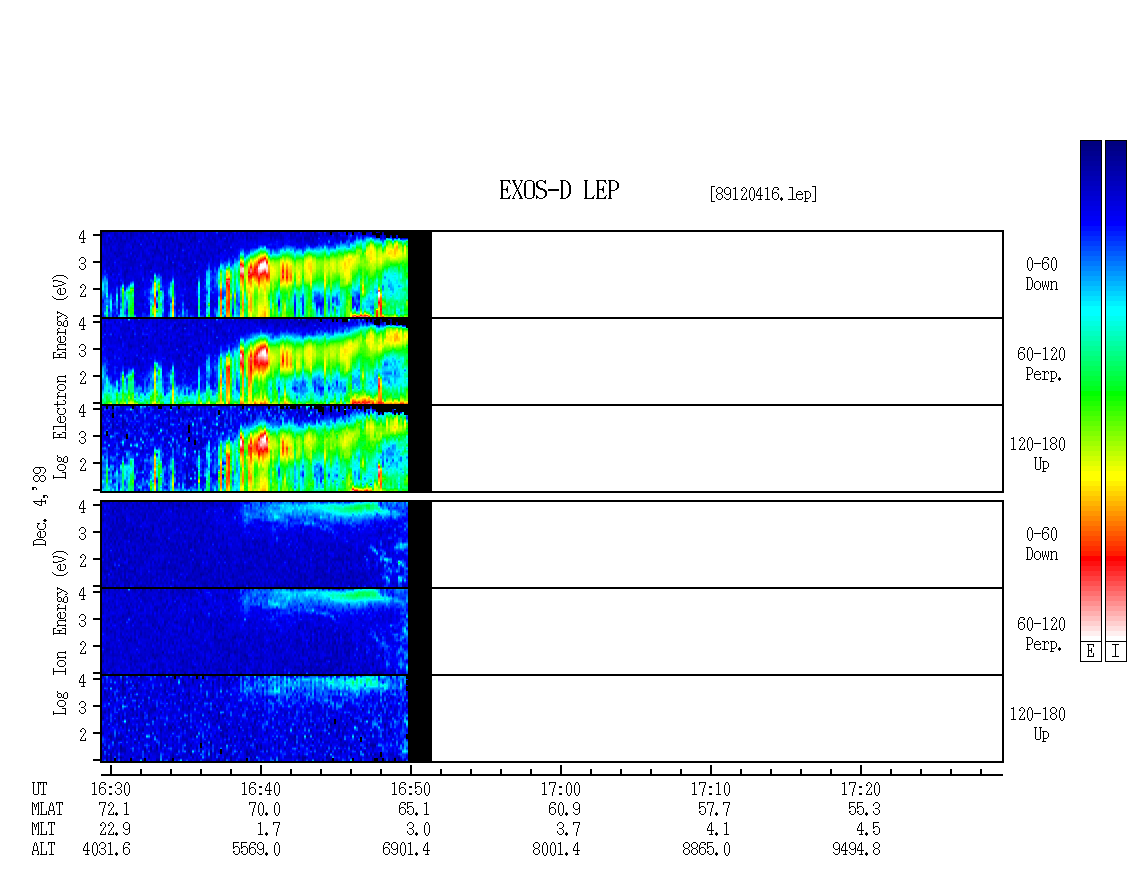
Task: Click the ALT row label
Action: 43,850
